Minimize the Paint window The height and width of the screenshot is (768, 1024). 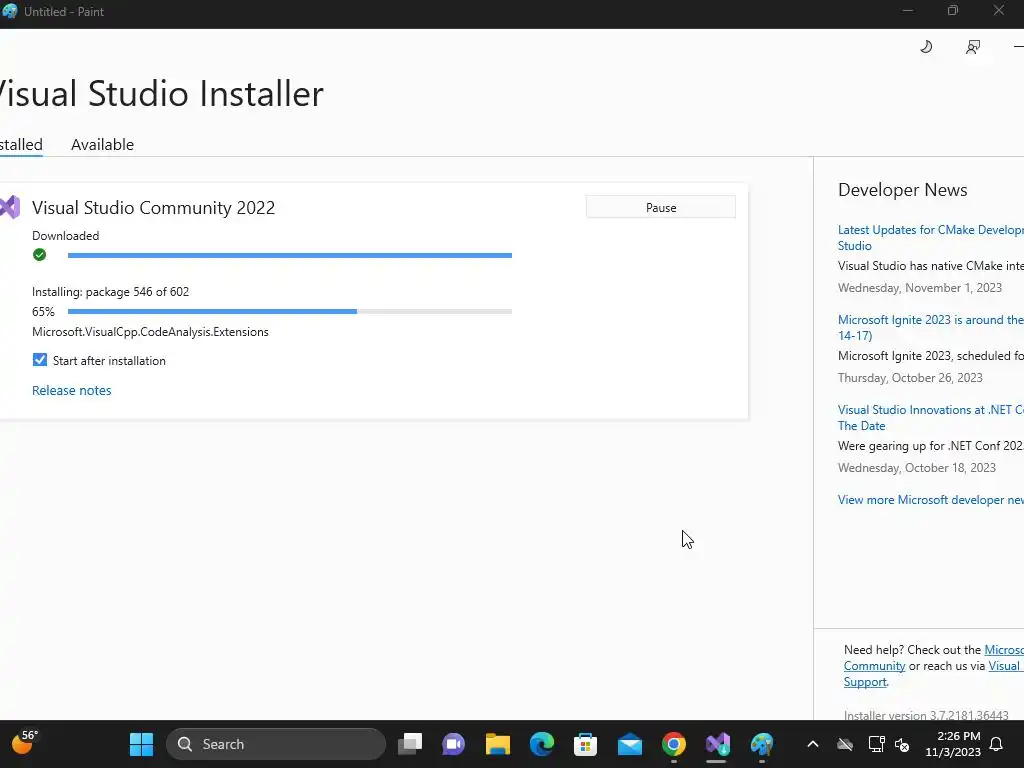(907, 11)
